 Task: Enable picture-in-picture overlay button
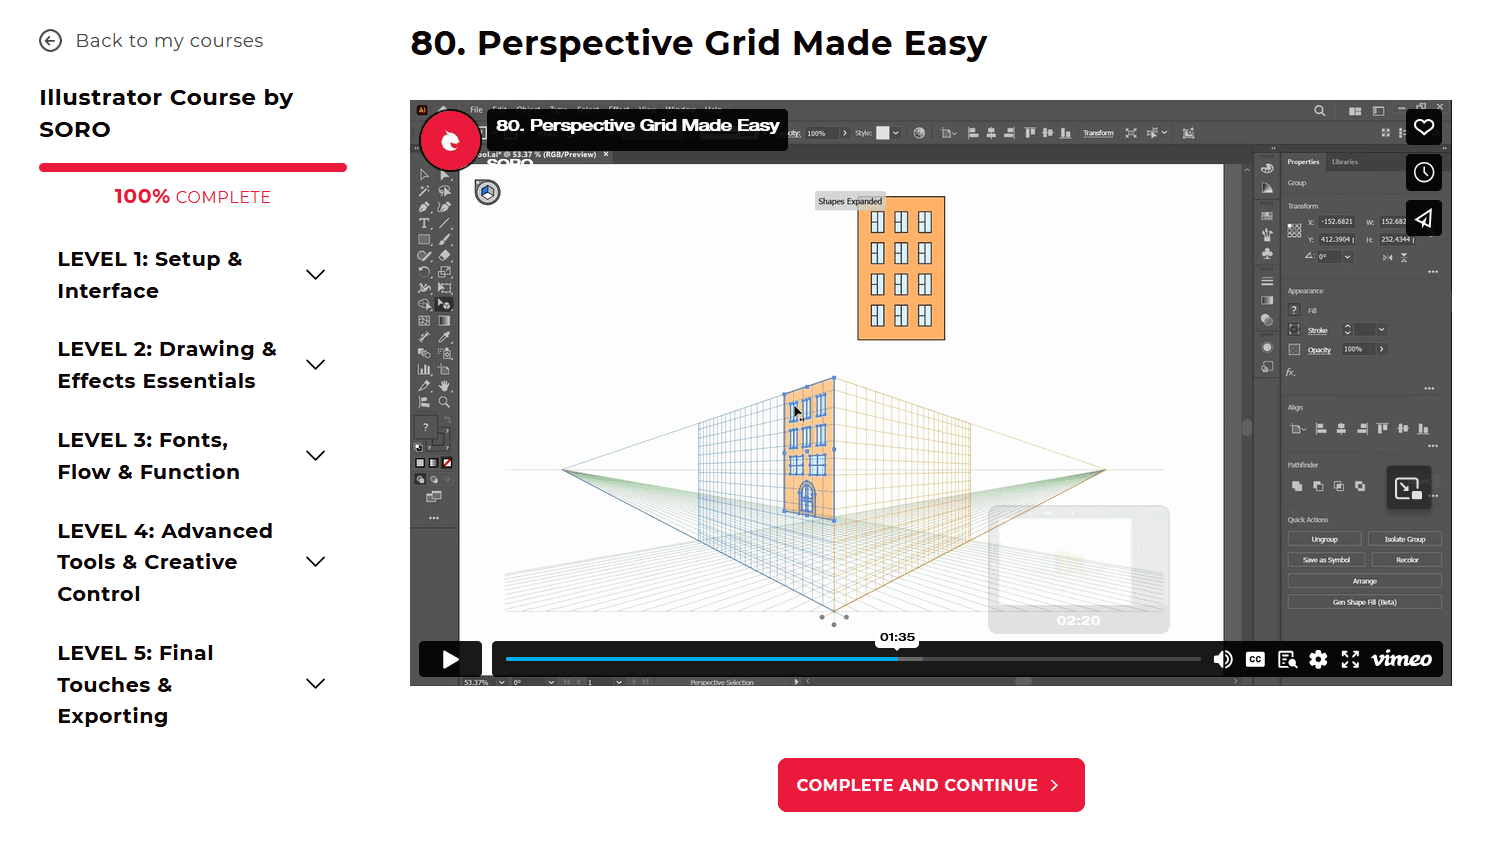point(1408,488)
